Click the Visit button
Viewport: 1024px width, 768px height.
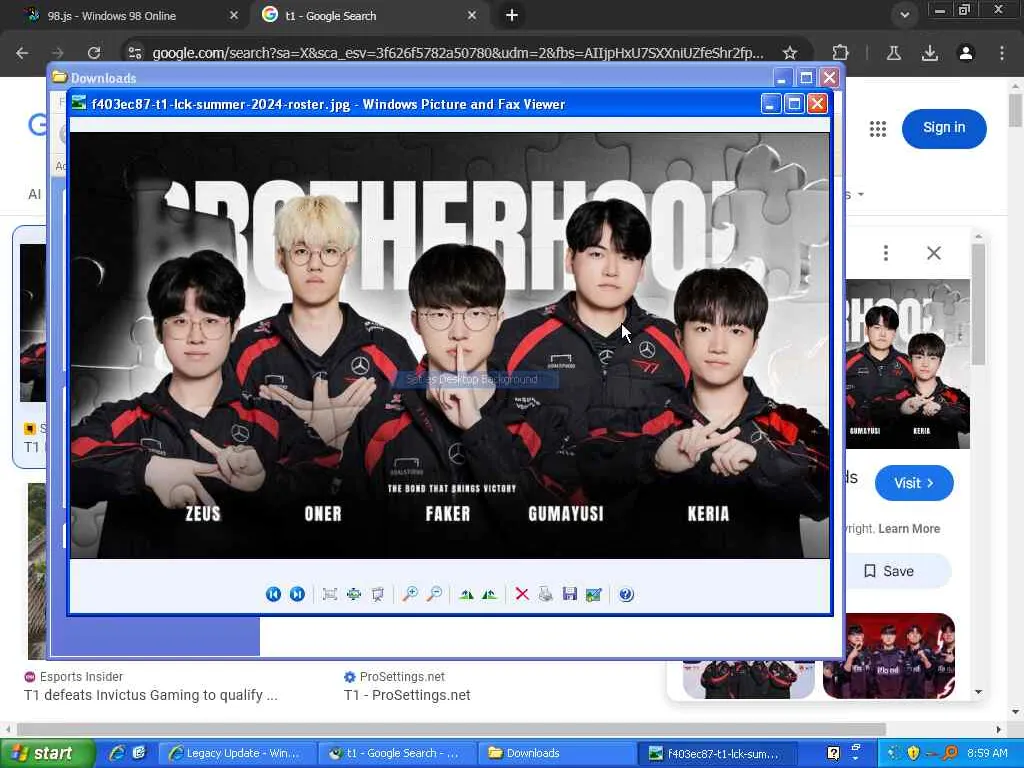click(914, 483)
